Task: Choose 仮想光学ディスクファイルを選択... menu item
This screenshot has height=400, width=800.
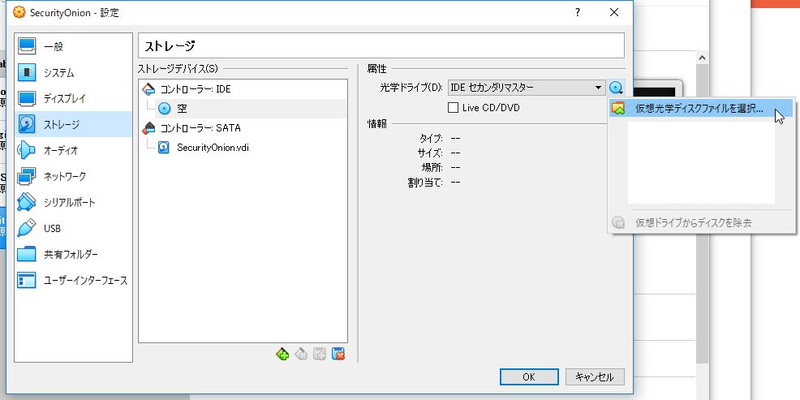Action: click(701, 108)
